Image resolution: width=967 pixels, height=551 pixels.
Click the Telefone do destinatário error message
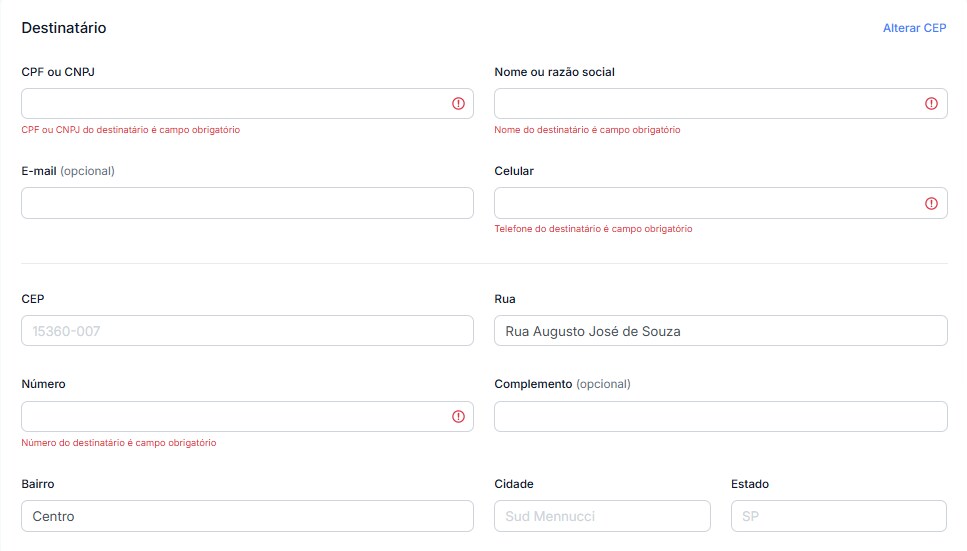(593, 229)
